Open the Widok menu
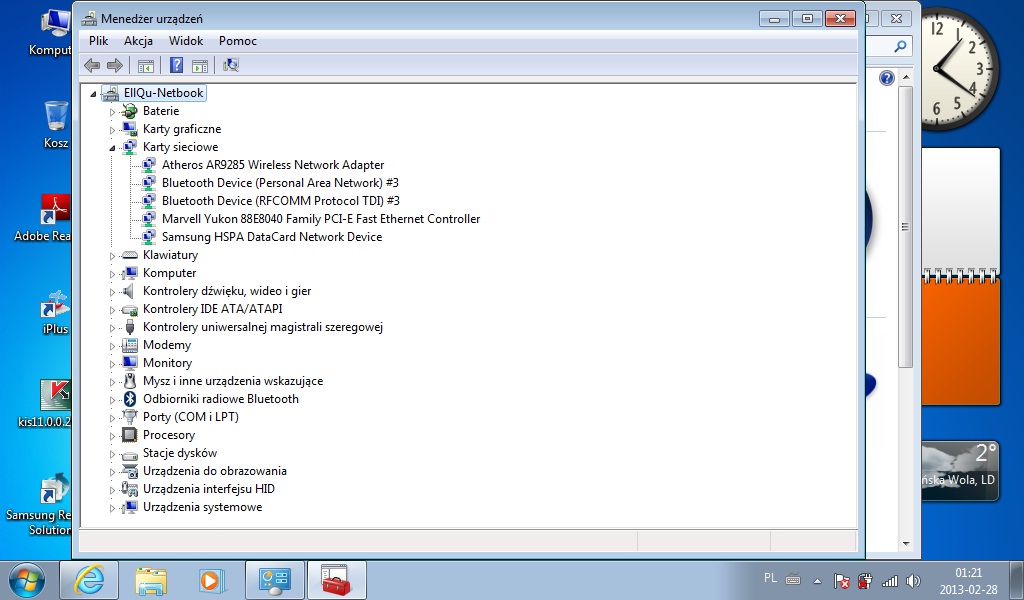The height and width of the screenshot is (600, 1024). [186, 41]
